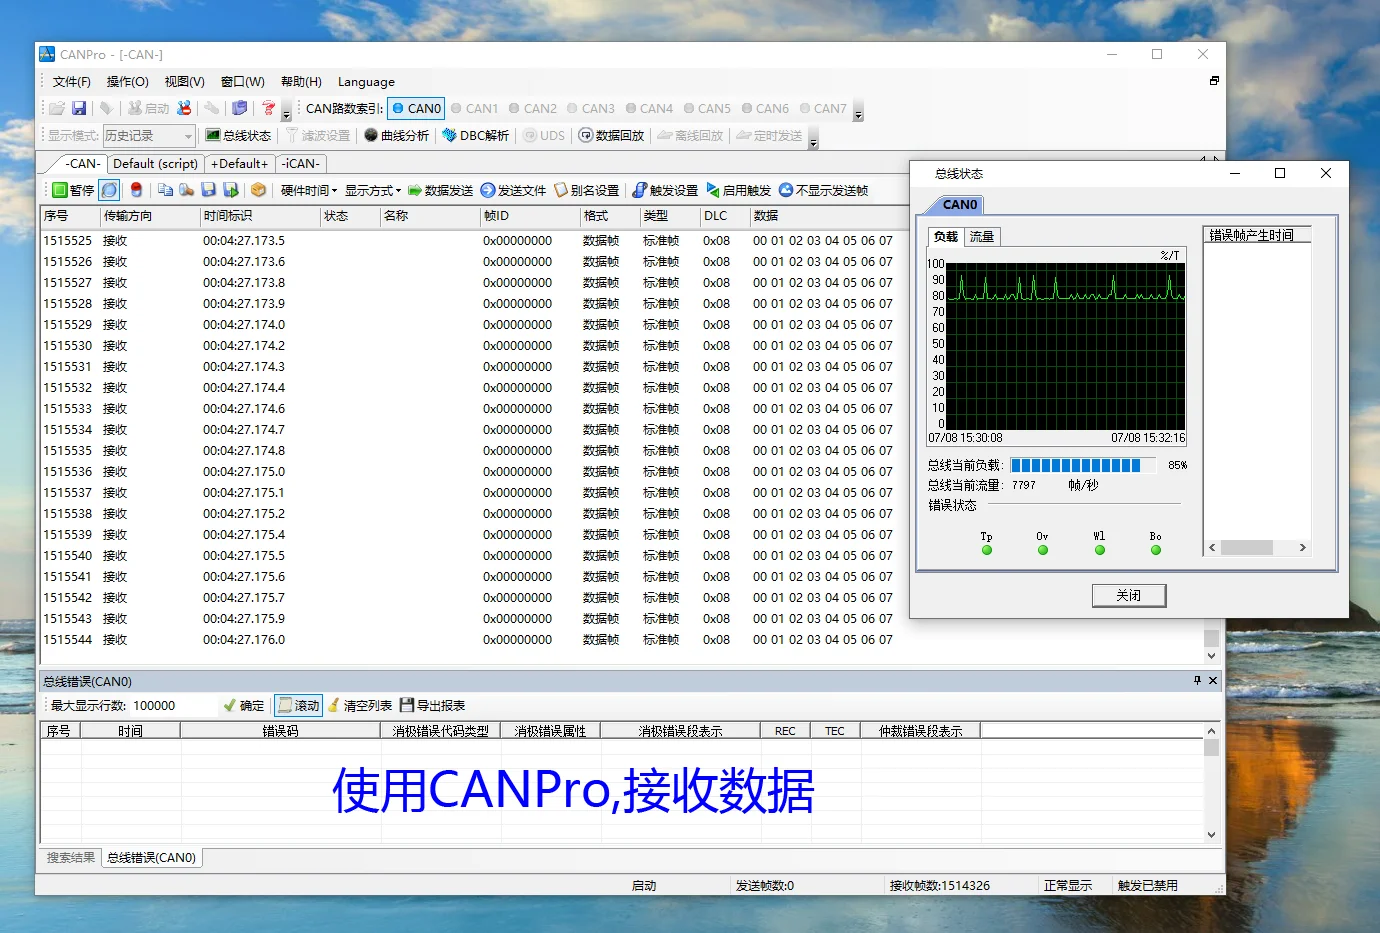Select the CAN1 channel radio button
The height and width of the screenshot is (933, 1380).
474,108
